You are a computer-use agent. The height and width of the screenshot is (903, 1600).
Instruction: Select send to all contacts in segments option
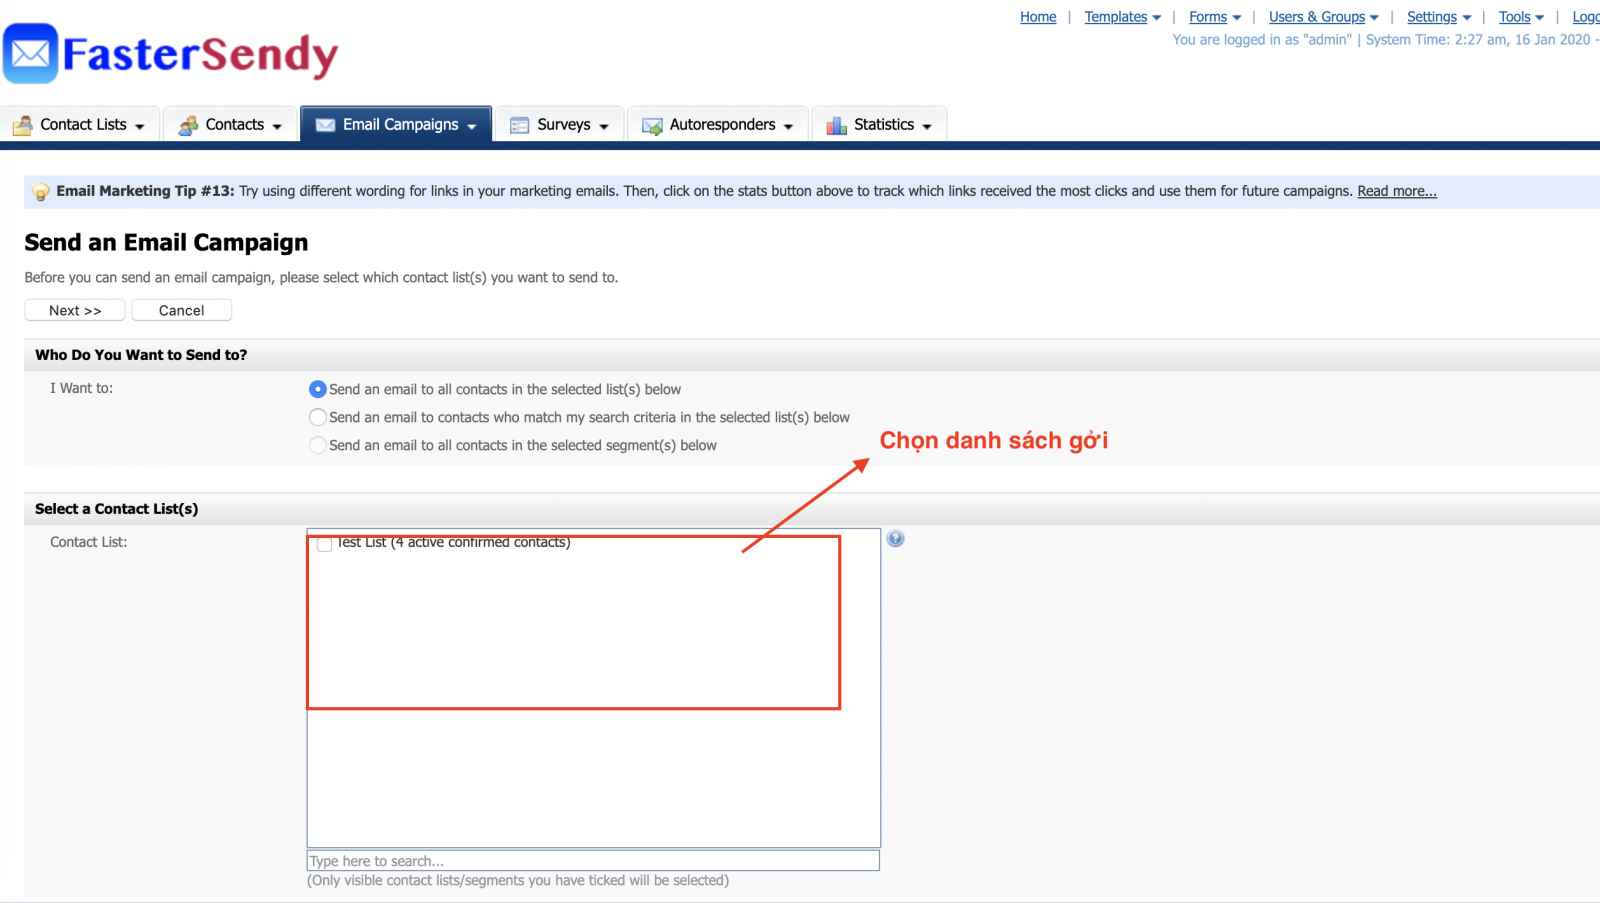[318, 445]
